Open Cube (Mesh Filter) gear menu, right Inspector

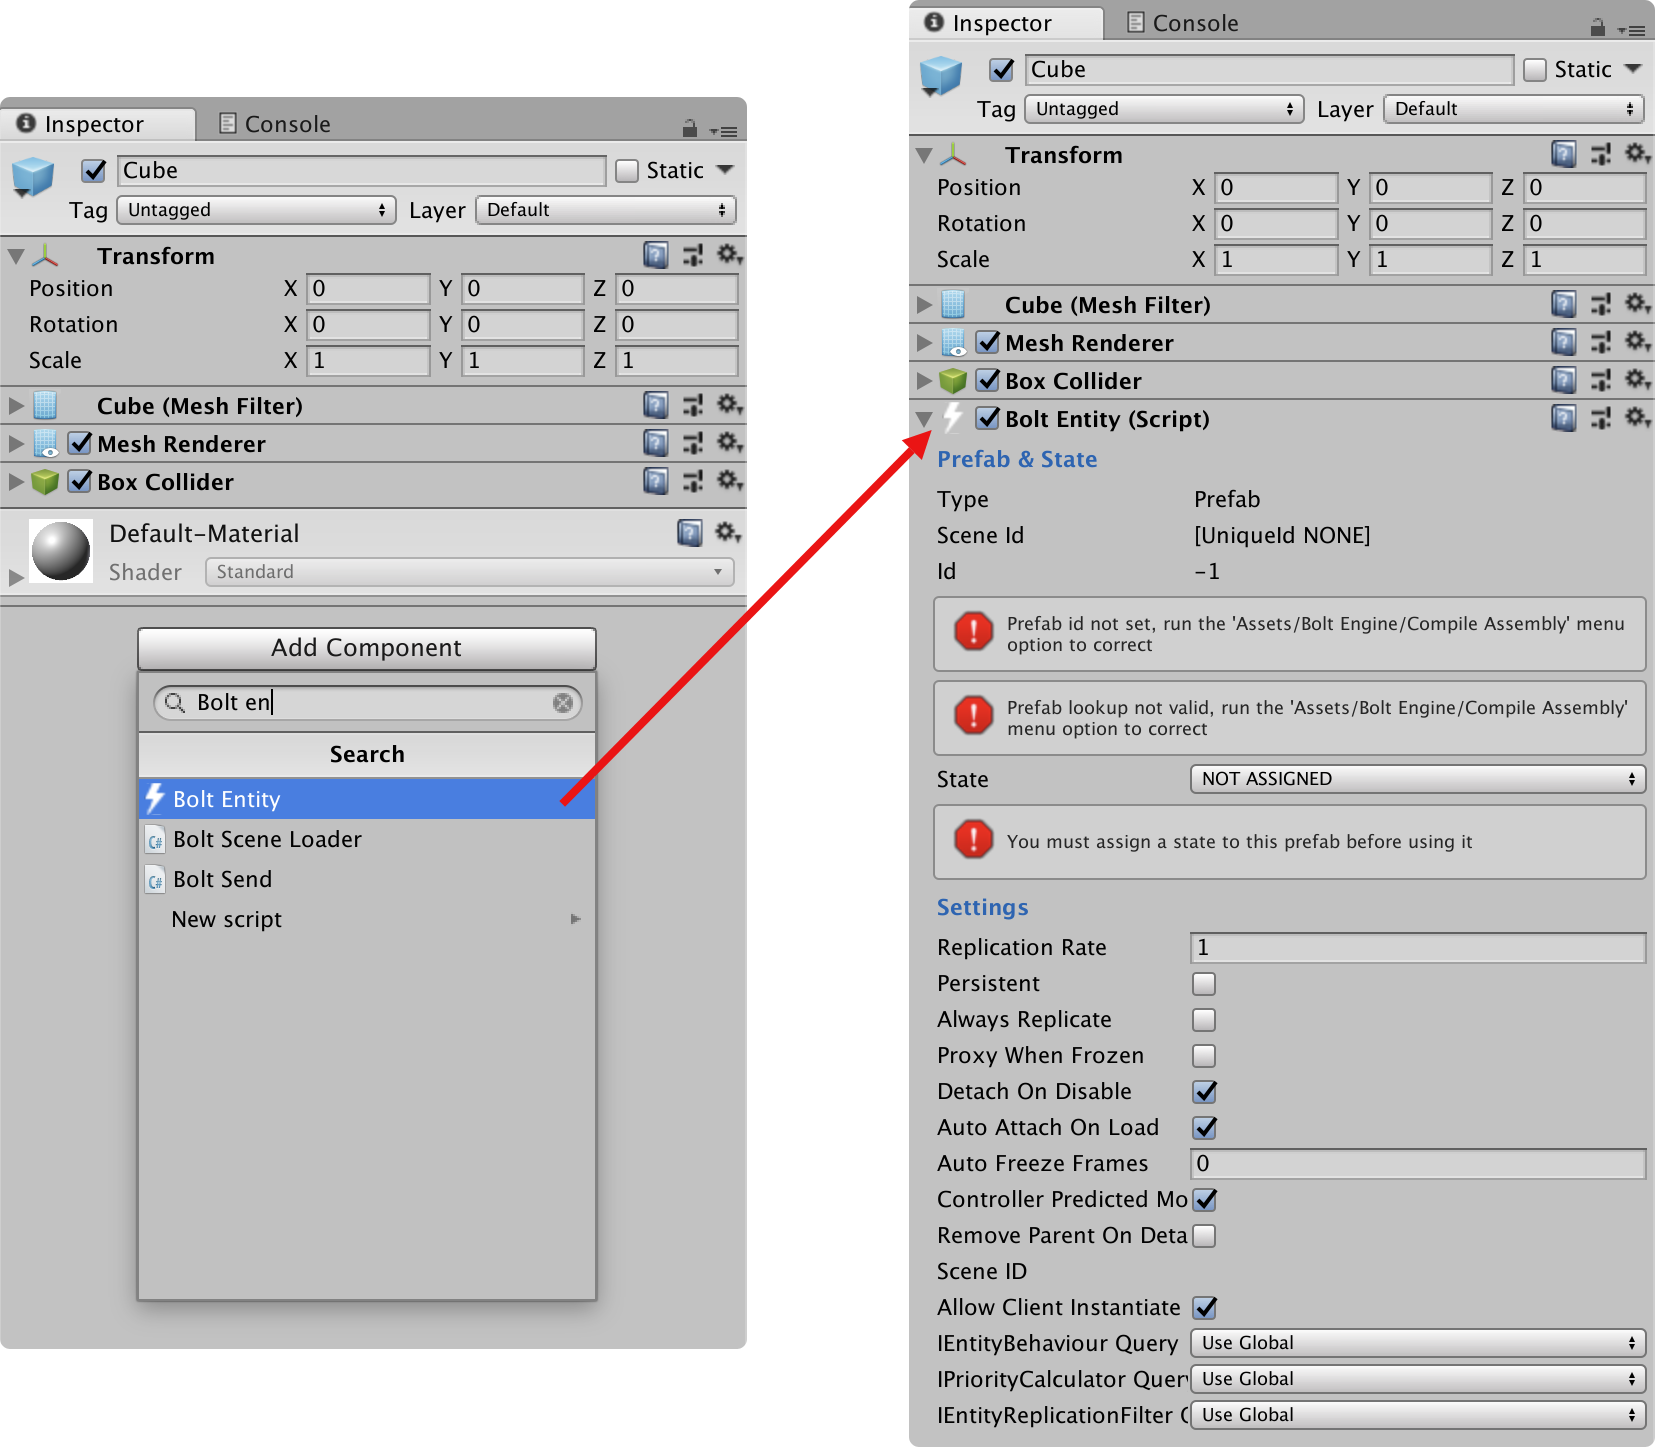click(x=1637, y=303)
